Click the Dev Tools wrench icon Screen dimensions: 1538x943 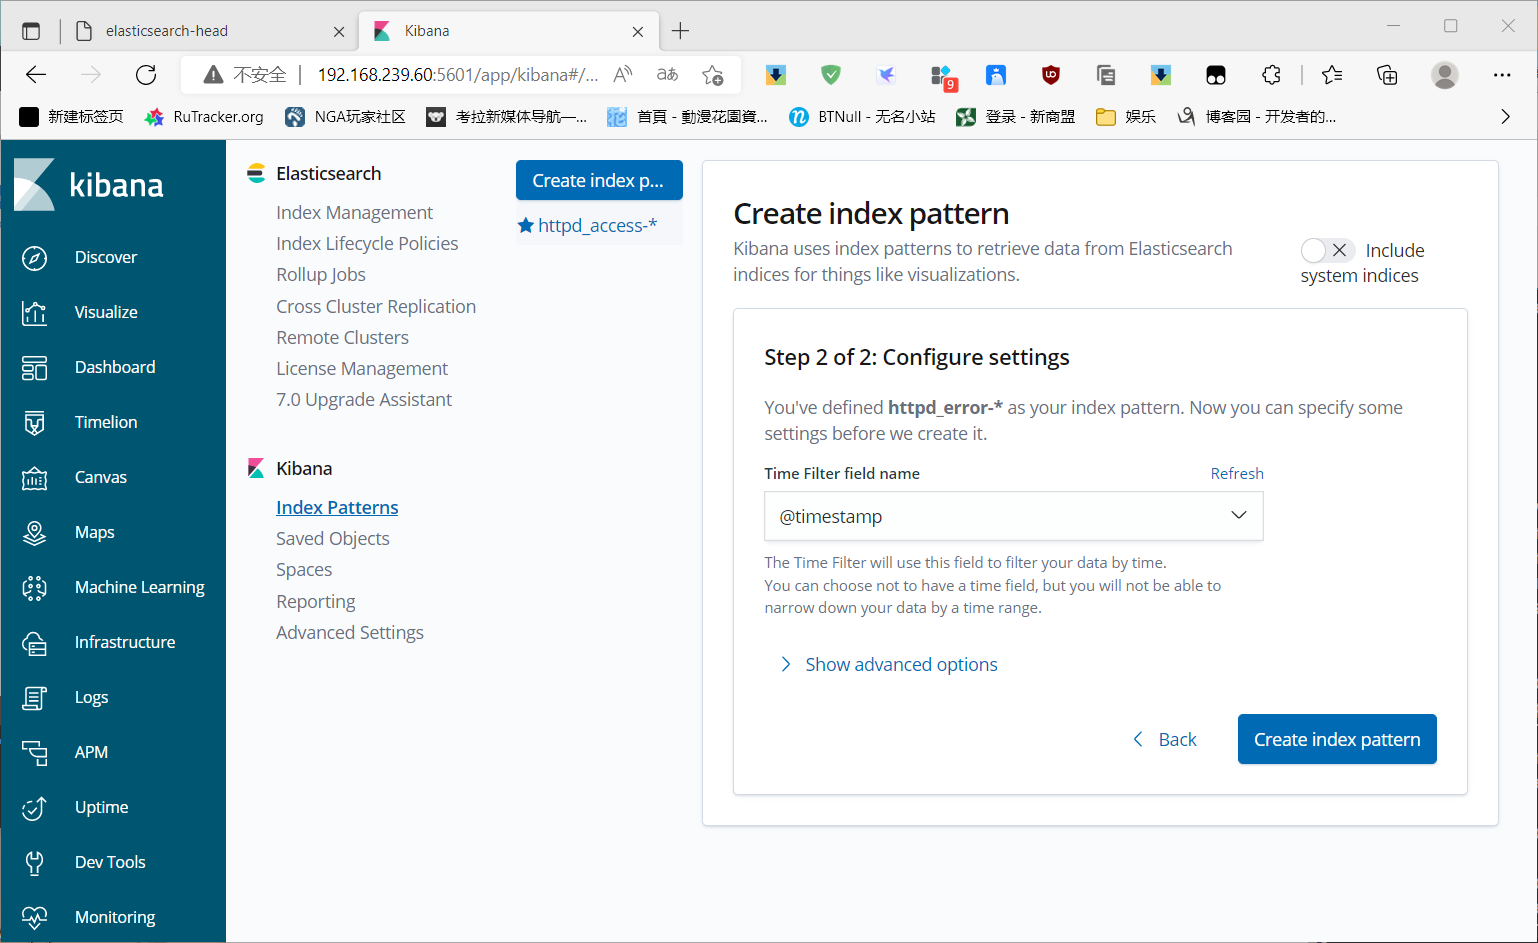click(x=34, y=862)
